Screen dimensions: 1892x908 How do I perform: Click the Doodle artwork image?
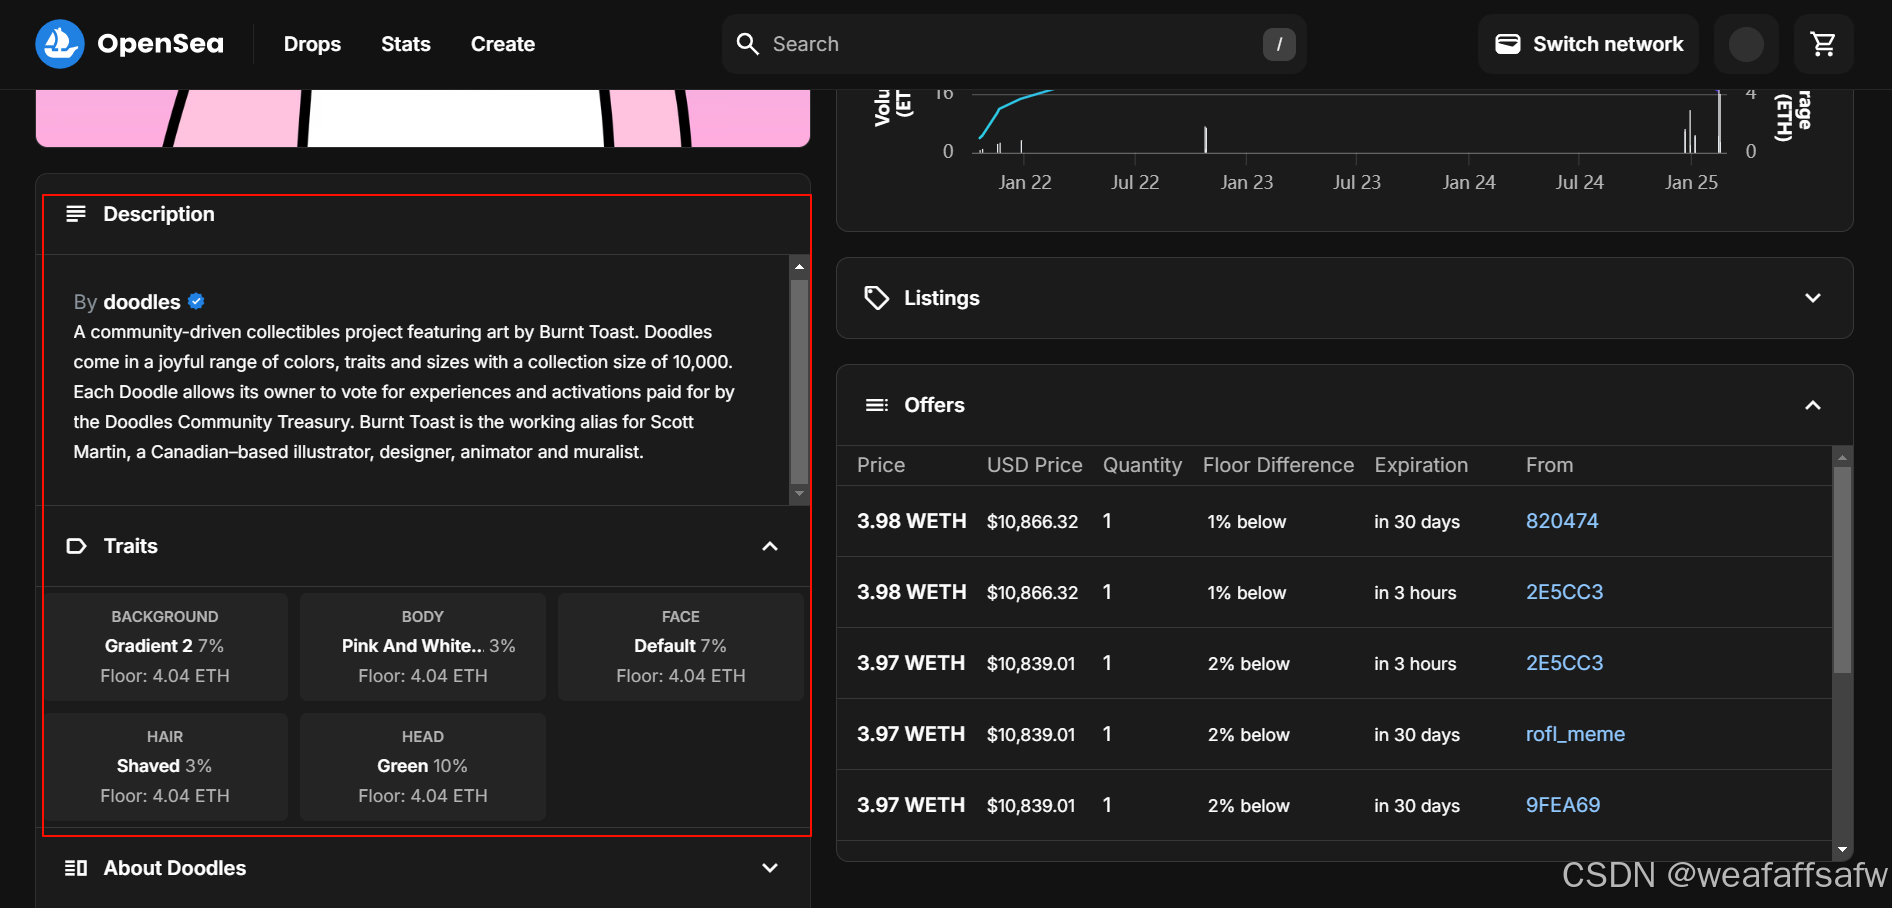coord(423,118)
